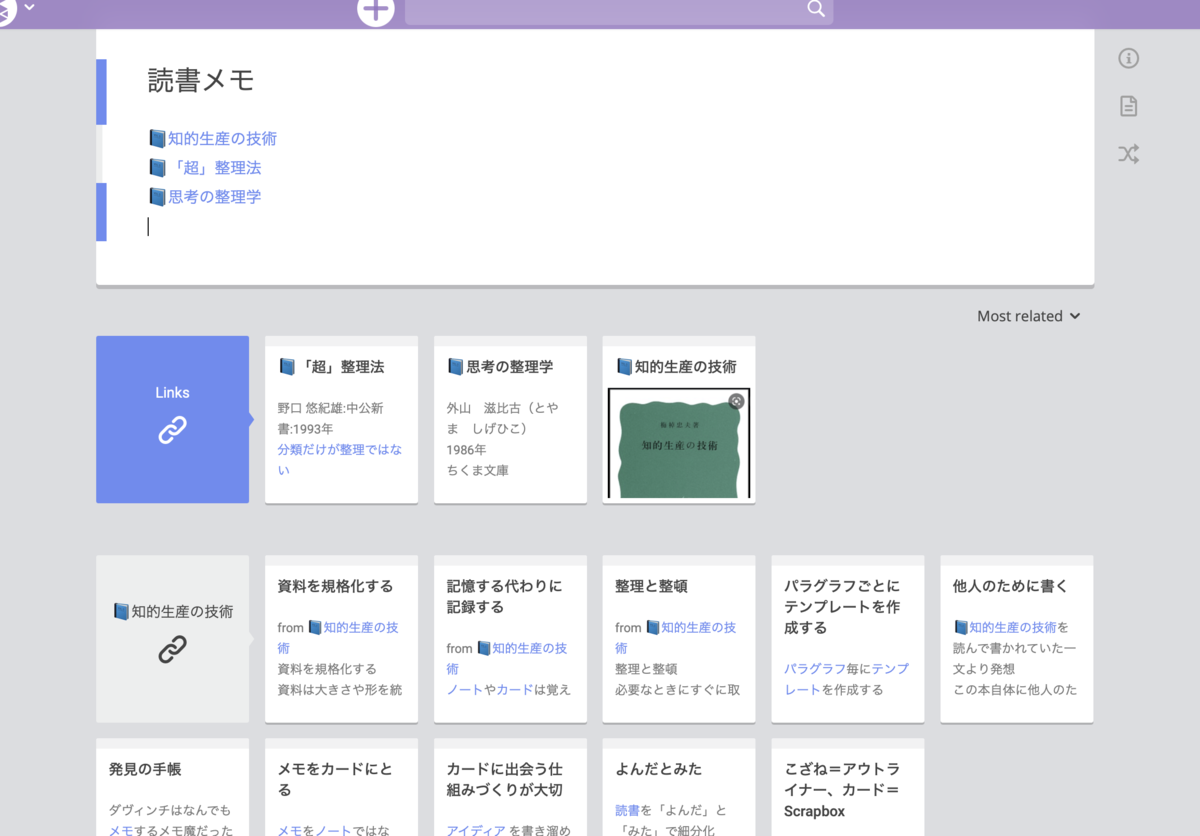The height and width of the screenshot is (836, 1200).
Task: Open the 思考の整理学 related card
Action: (x=510, y=419)
